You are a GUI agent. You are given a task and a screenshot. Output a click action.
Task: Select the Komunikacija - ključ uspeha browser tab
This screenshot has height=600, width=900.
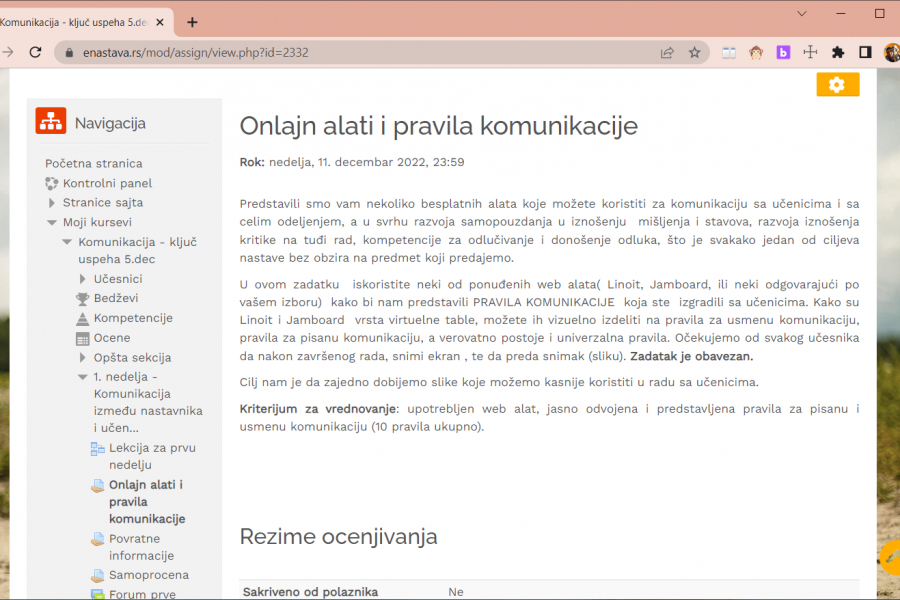click(73, 22)
